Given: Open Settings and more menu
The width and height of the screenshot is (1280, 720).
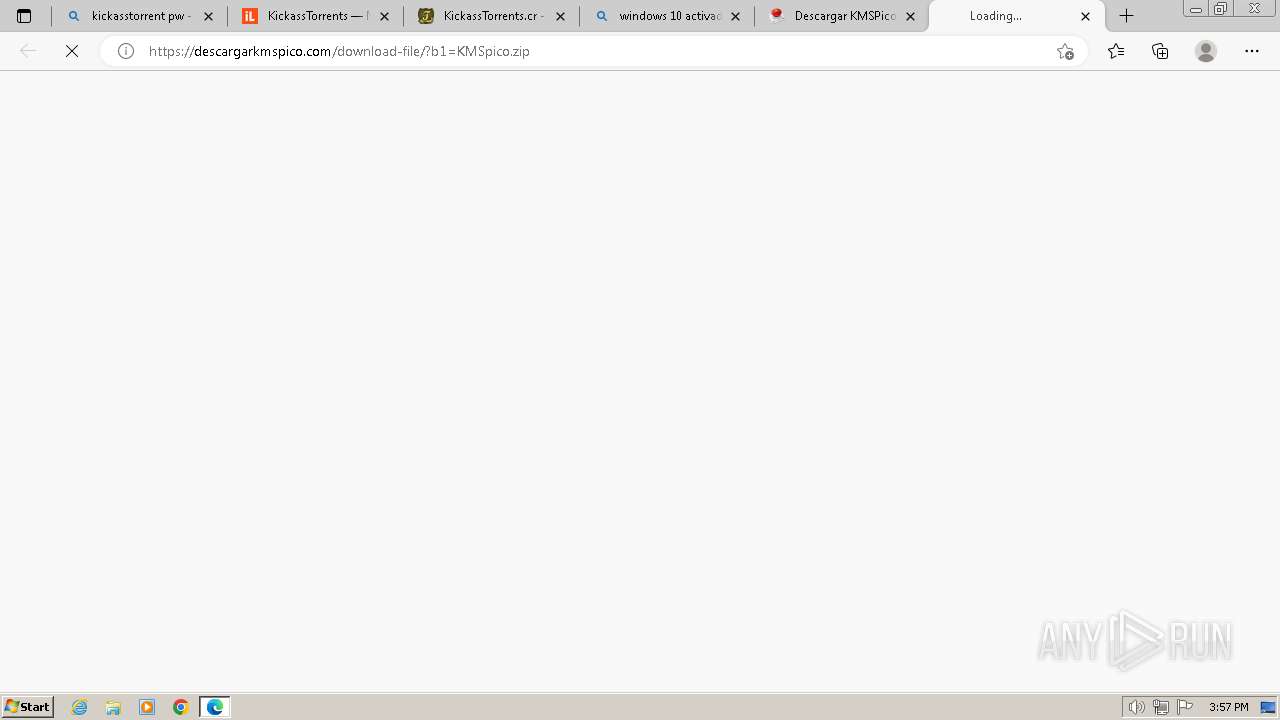Looking at the screenshot, I should (1252, 51).
